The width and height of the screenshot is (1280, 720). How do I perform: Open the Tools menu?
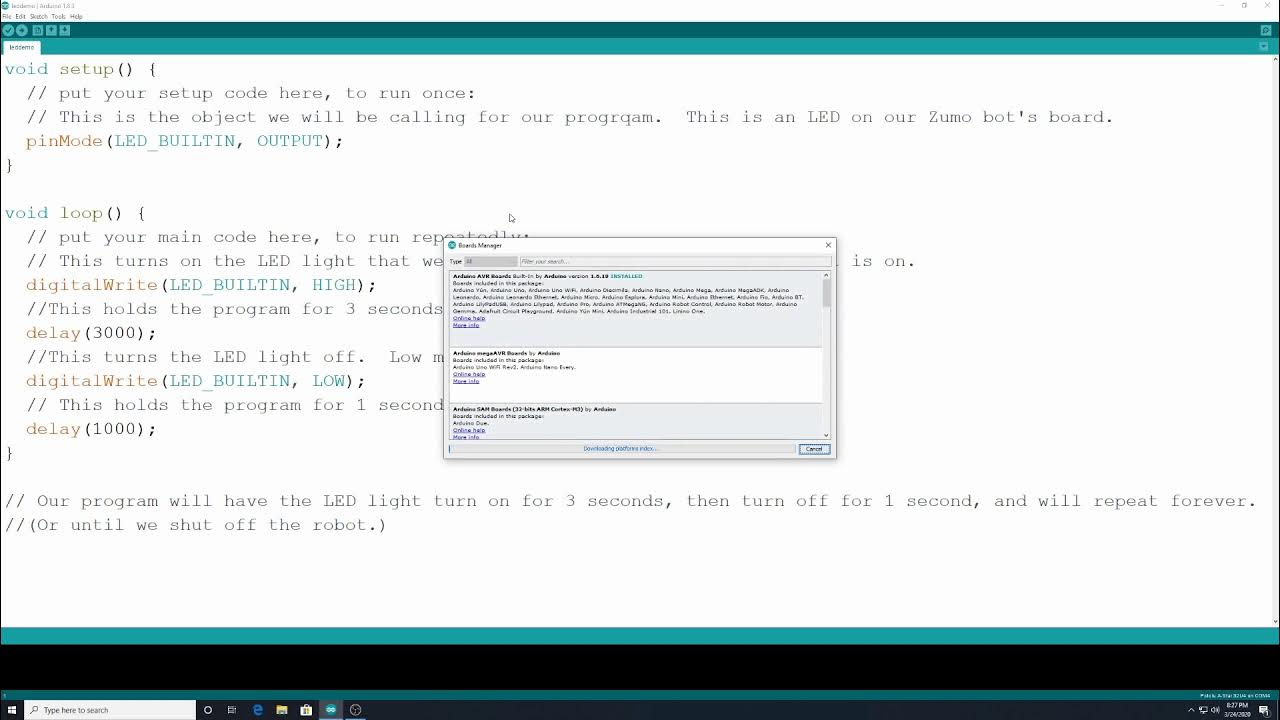point(58,16)
